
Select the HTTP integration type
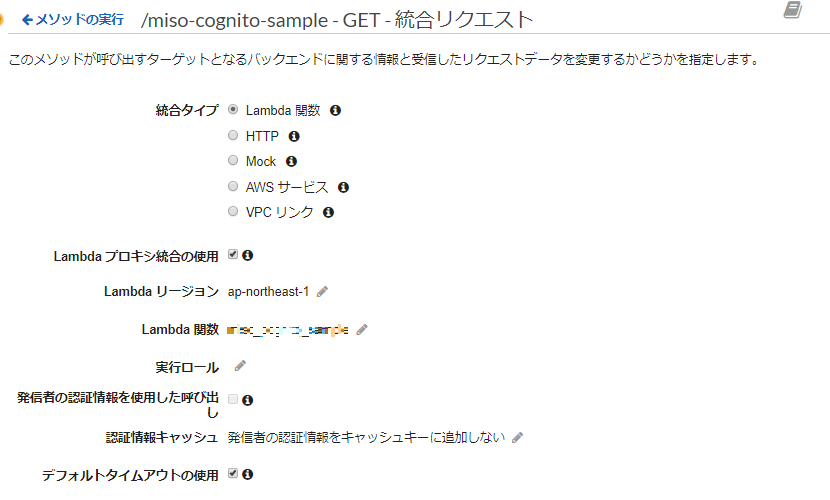[233, 135]
